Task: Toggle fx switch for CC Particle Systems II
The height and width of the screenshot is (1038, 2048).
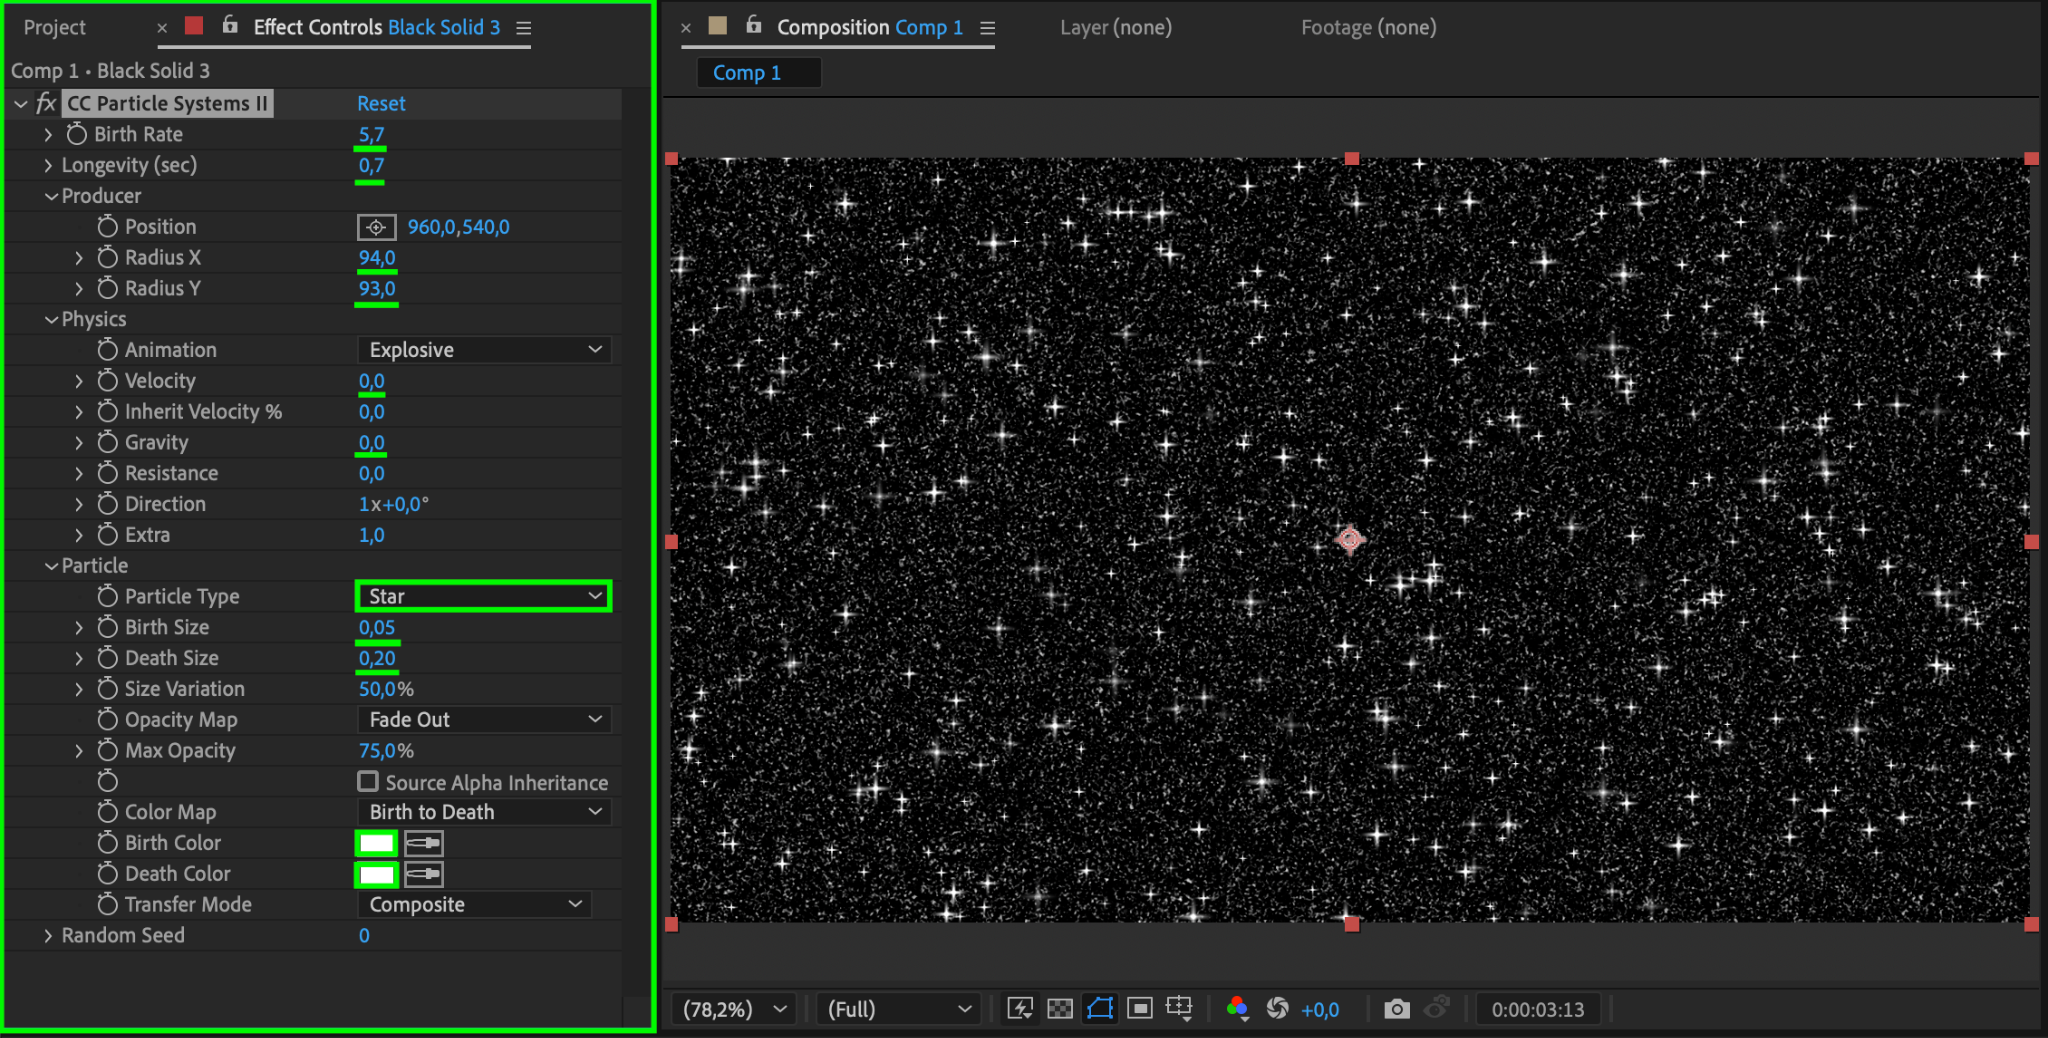Action: [46, 103]
